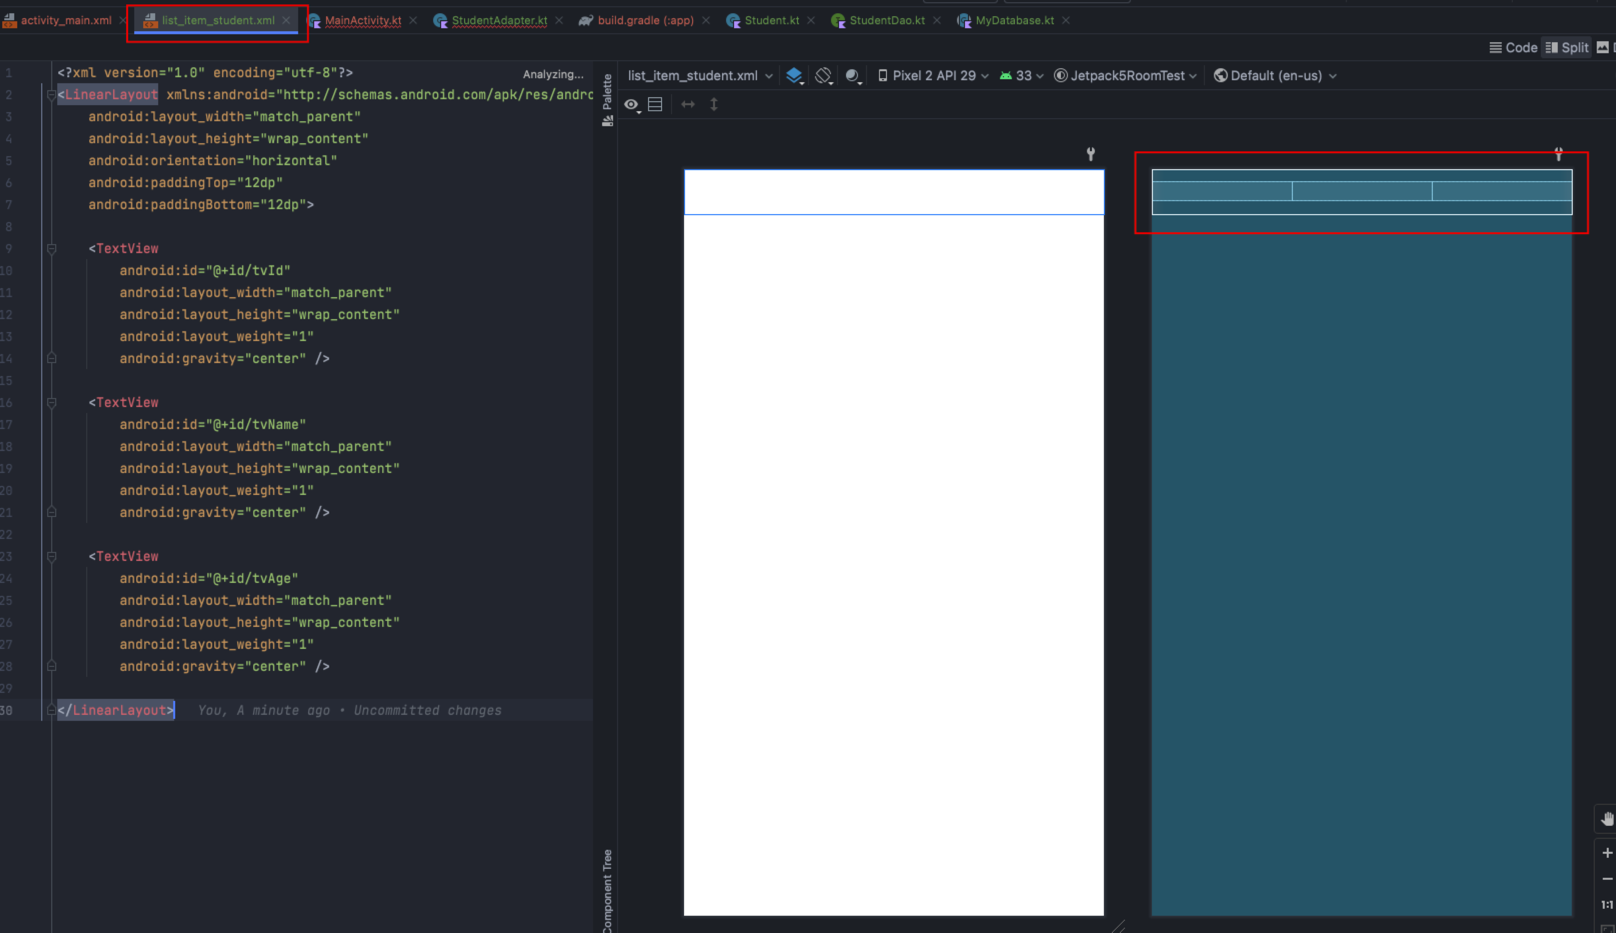
Task: Close the build.gradle (:app) tab
Action: 706,20
